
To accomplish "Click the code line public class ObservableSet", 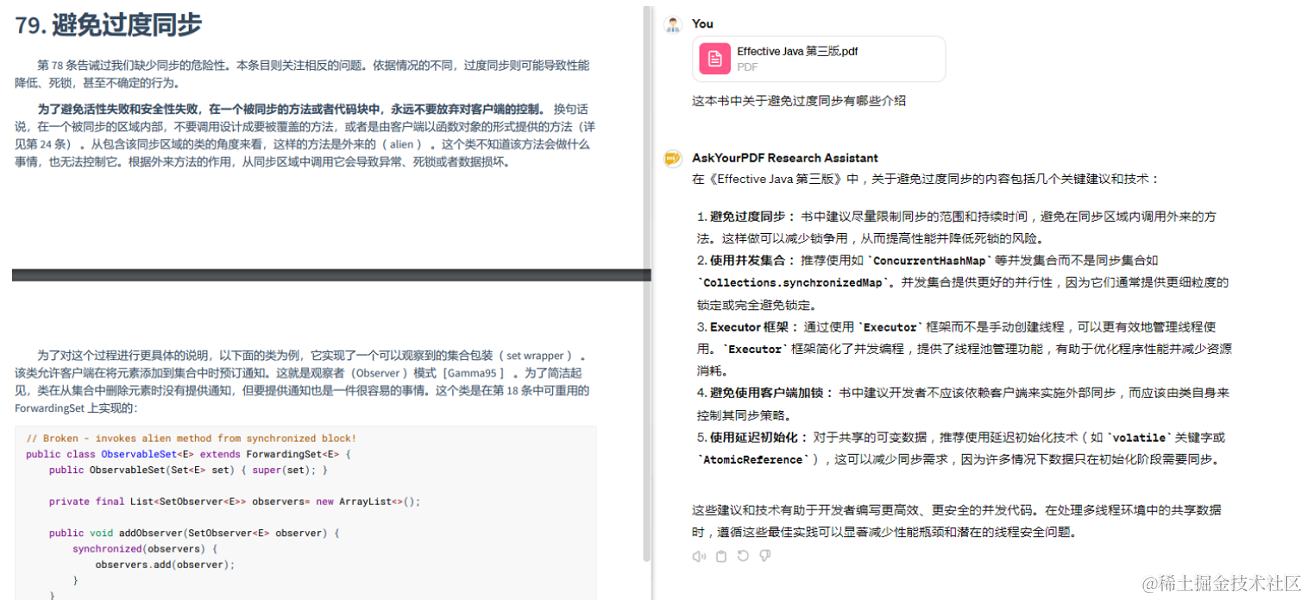I will 188,454.
